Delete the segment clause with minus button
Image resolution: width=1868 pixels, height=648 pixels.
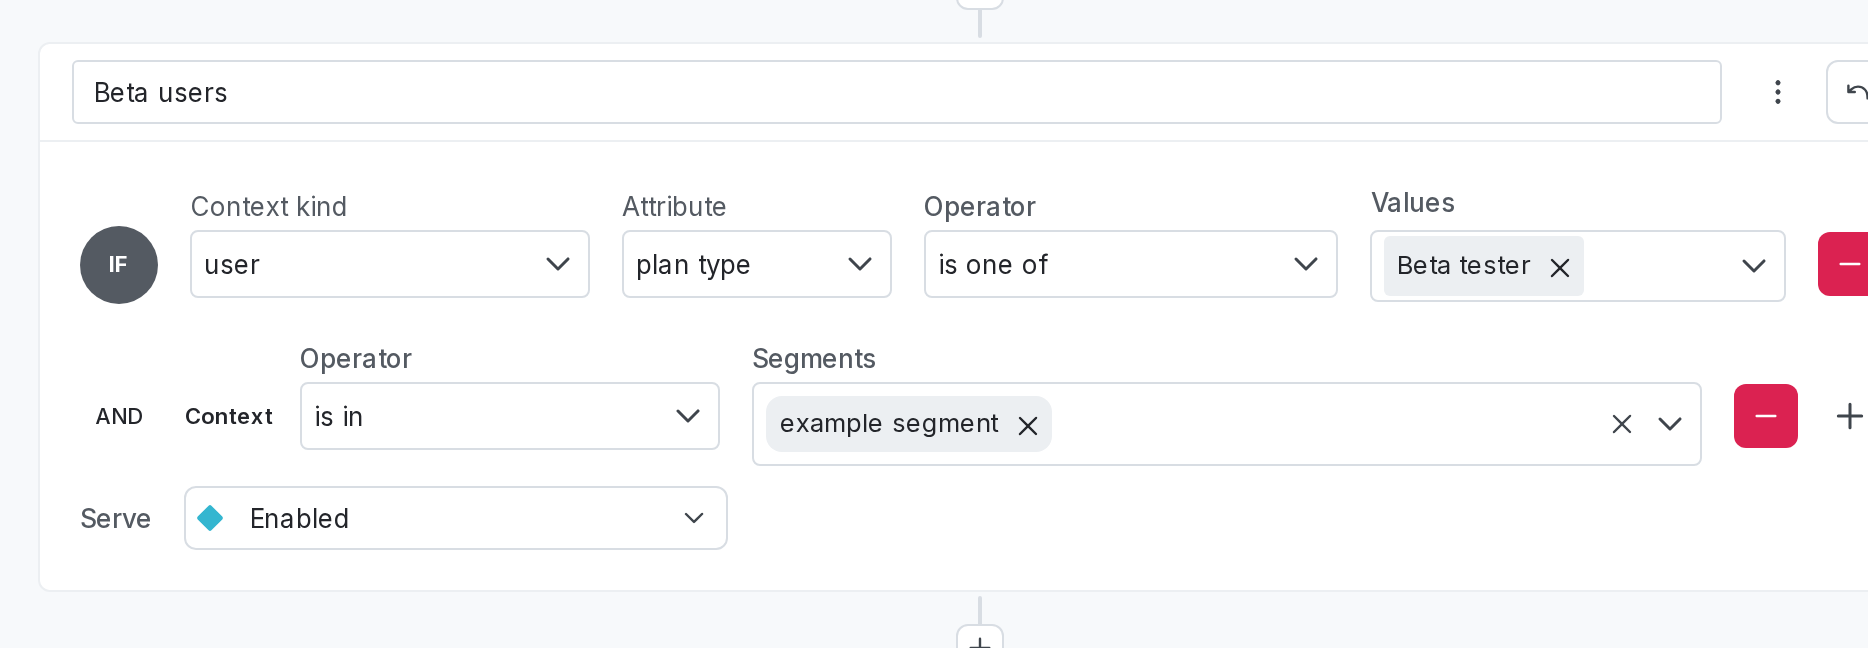pos(1765,416)
